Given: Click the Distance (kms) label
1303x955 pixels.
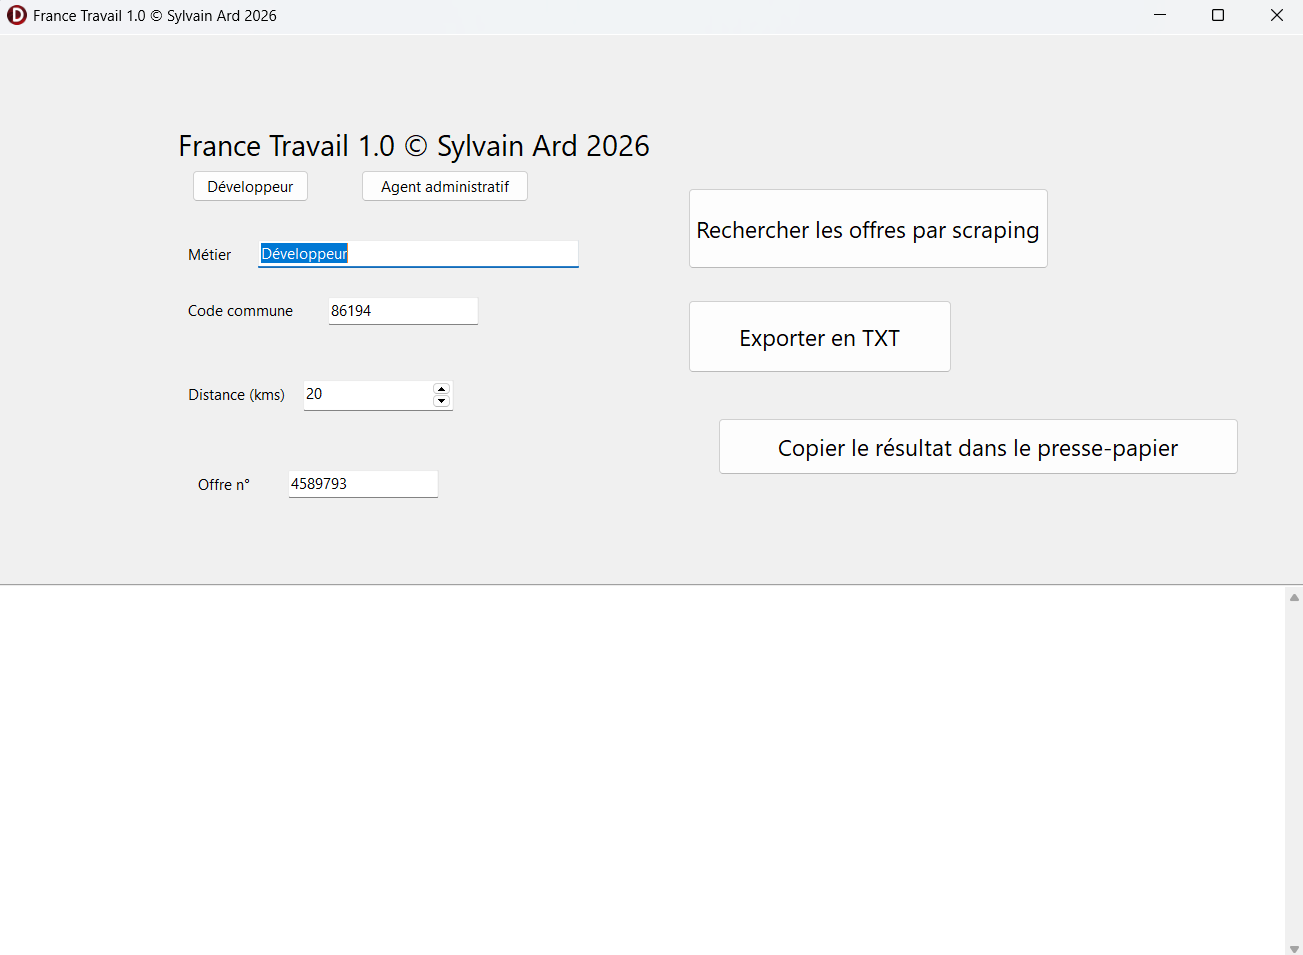Looking at the screenshot, I should click(x=236, y=395).
